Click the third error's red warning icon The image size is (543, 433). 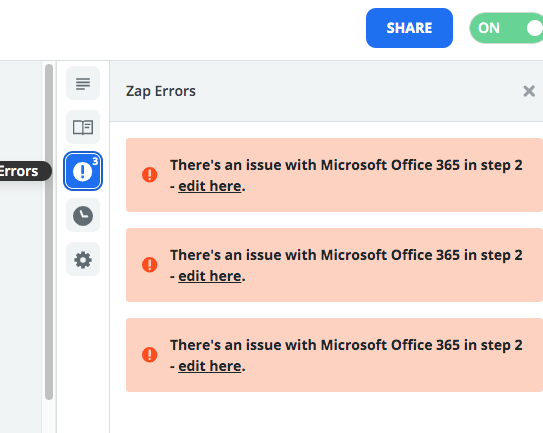tap(150, 355)
